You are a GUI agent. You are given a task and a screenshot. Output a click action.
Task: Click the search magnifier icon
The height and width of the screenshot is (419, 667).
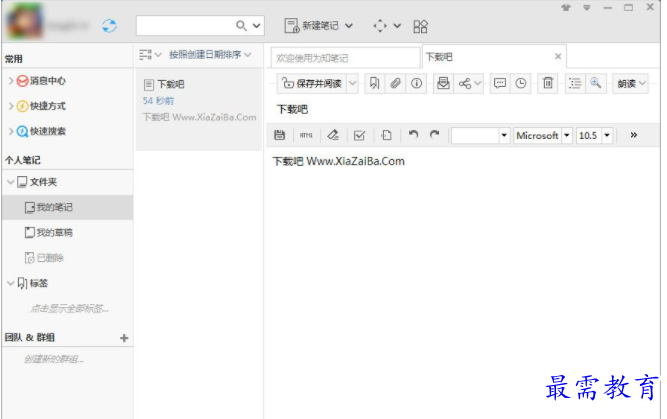coord(241,26)
